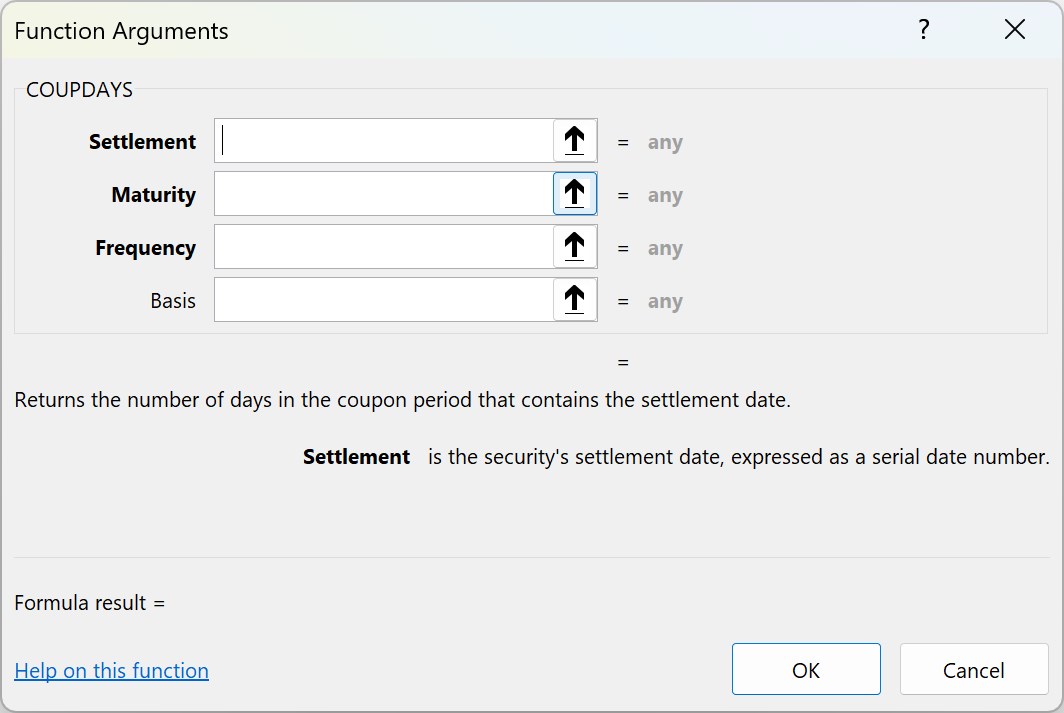The image size is (1064, 713).
Task: Click the question mark help icon
Action: click(924, 29)
